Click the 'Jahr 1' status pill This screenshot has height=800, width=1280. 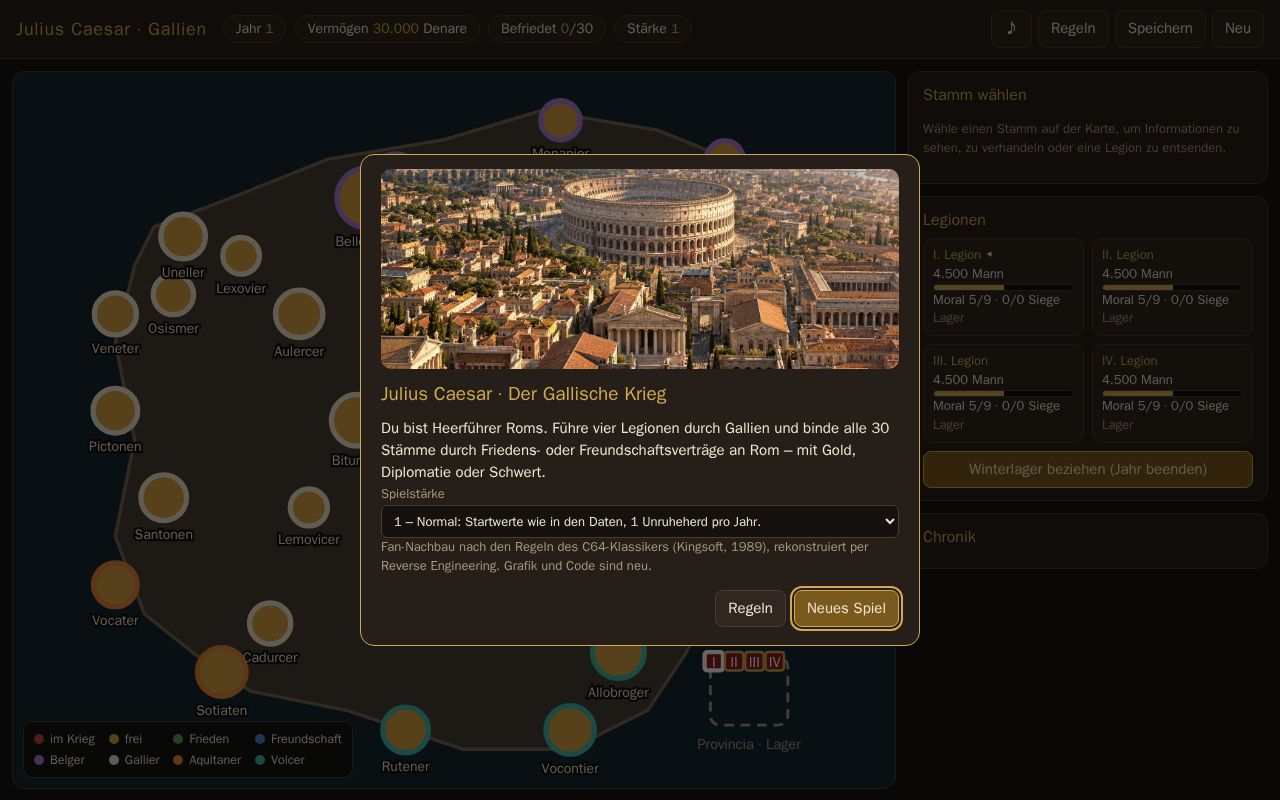coord(255,28)
